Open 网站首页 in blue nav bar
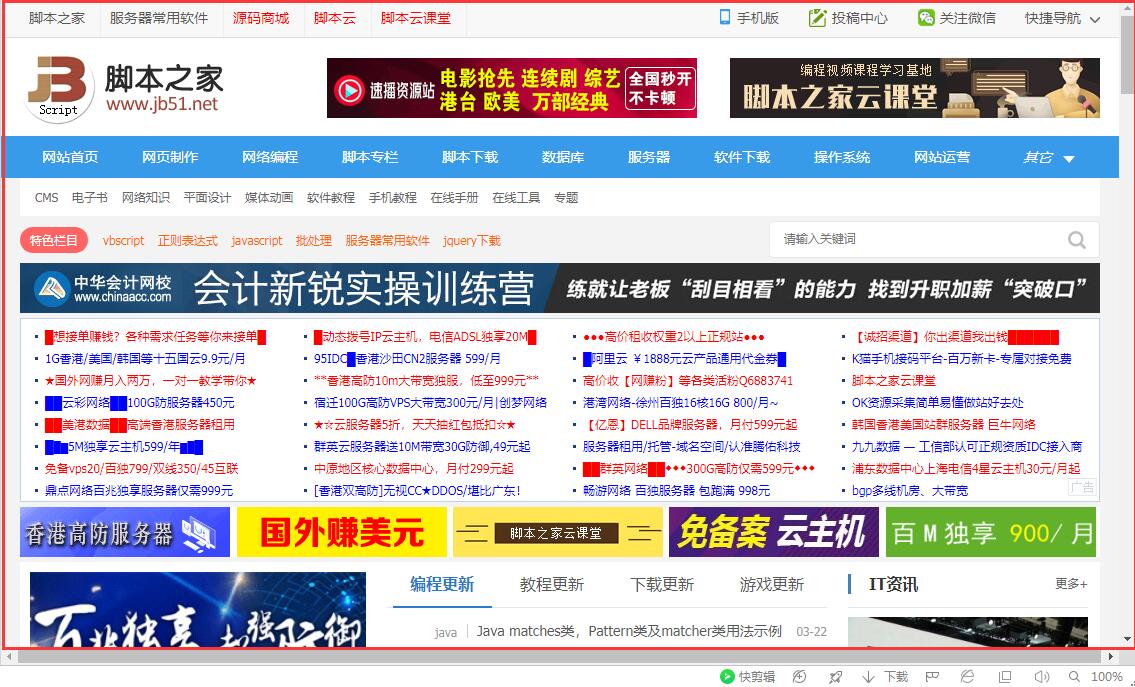The image size is (1135, 687). coord(70,157)
